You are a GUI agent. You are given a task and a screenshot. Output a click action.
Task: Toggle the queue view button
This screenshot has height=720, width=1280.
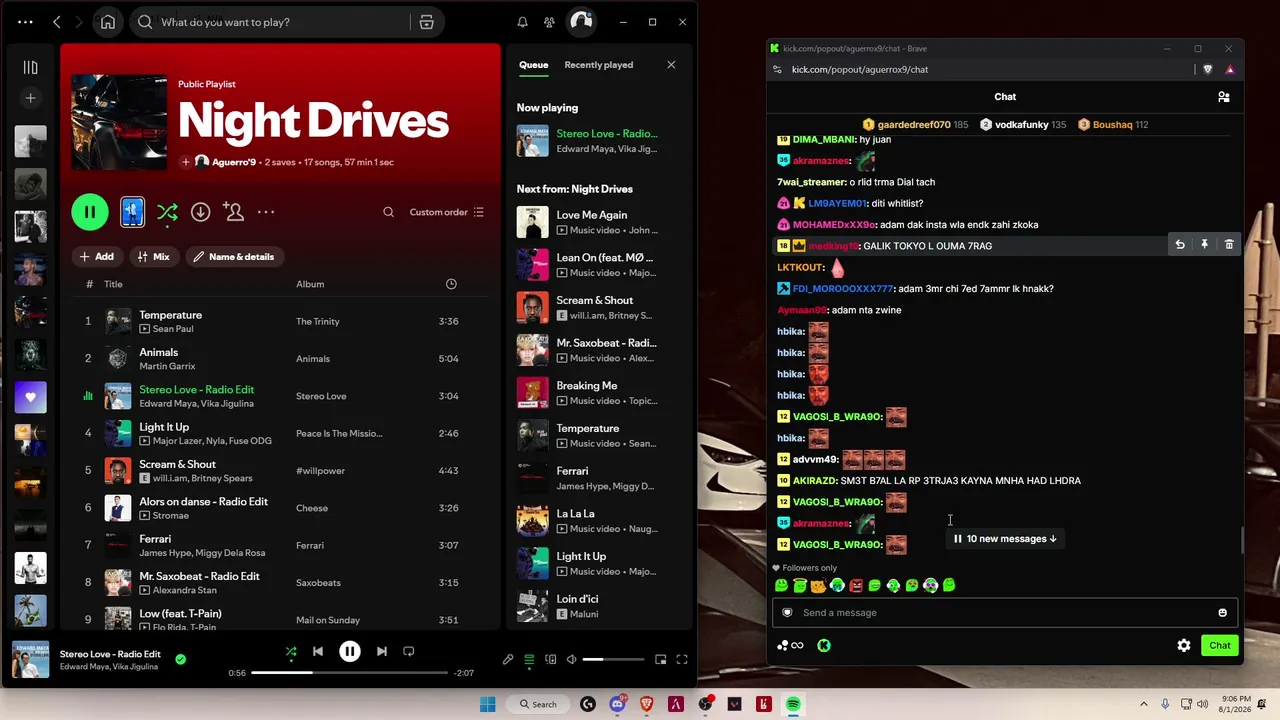coord(529,659)
